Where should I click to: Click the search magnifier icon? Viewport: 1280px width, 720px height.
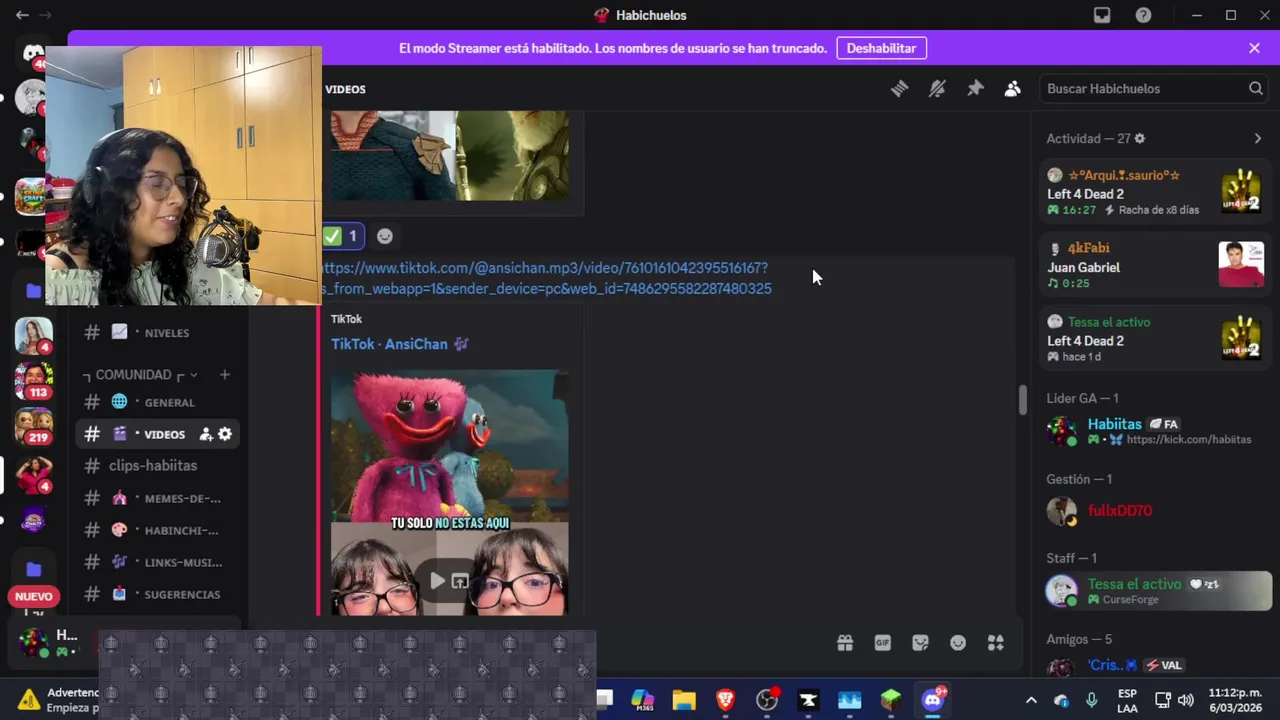(x=1255, y=89)
